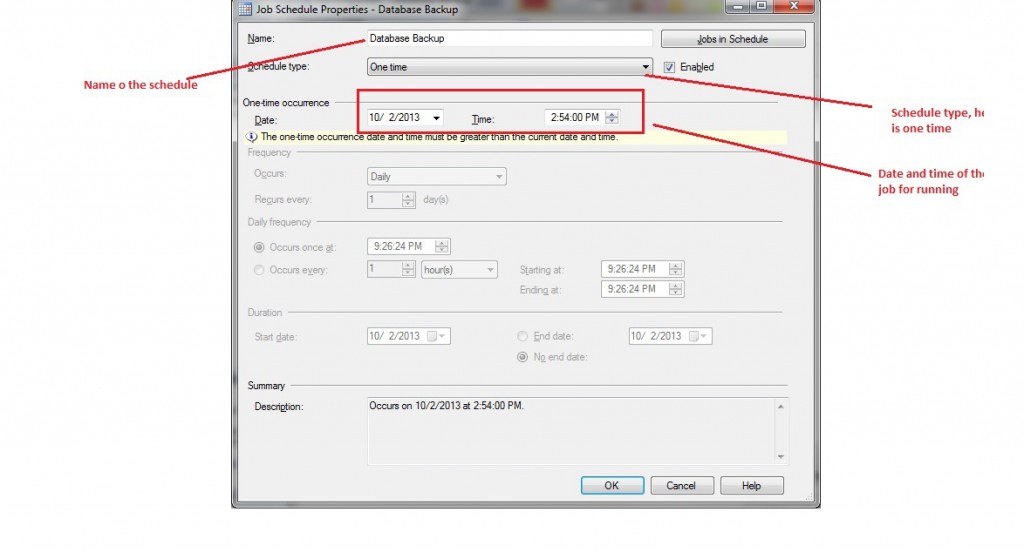
Task: Choose the No end date radio option
Action: point(522,357)
